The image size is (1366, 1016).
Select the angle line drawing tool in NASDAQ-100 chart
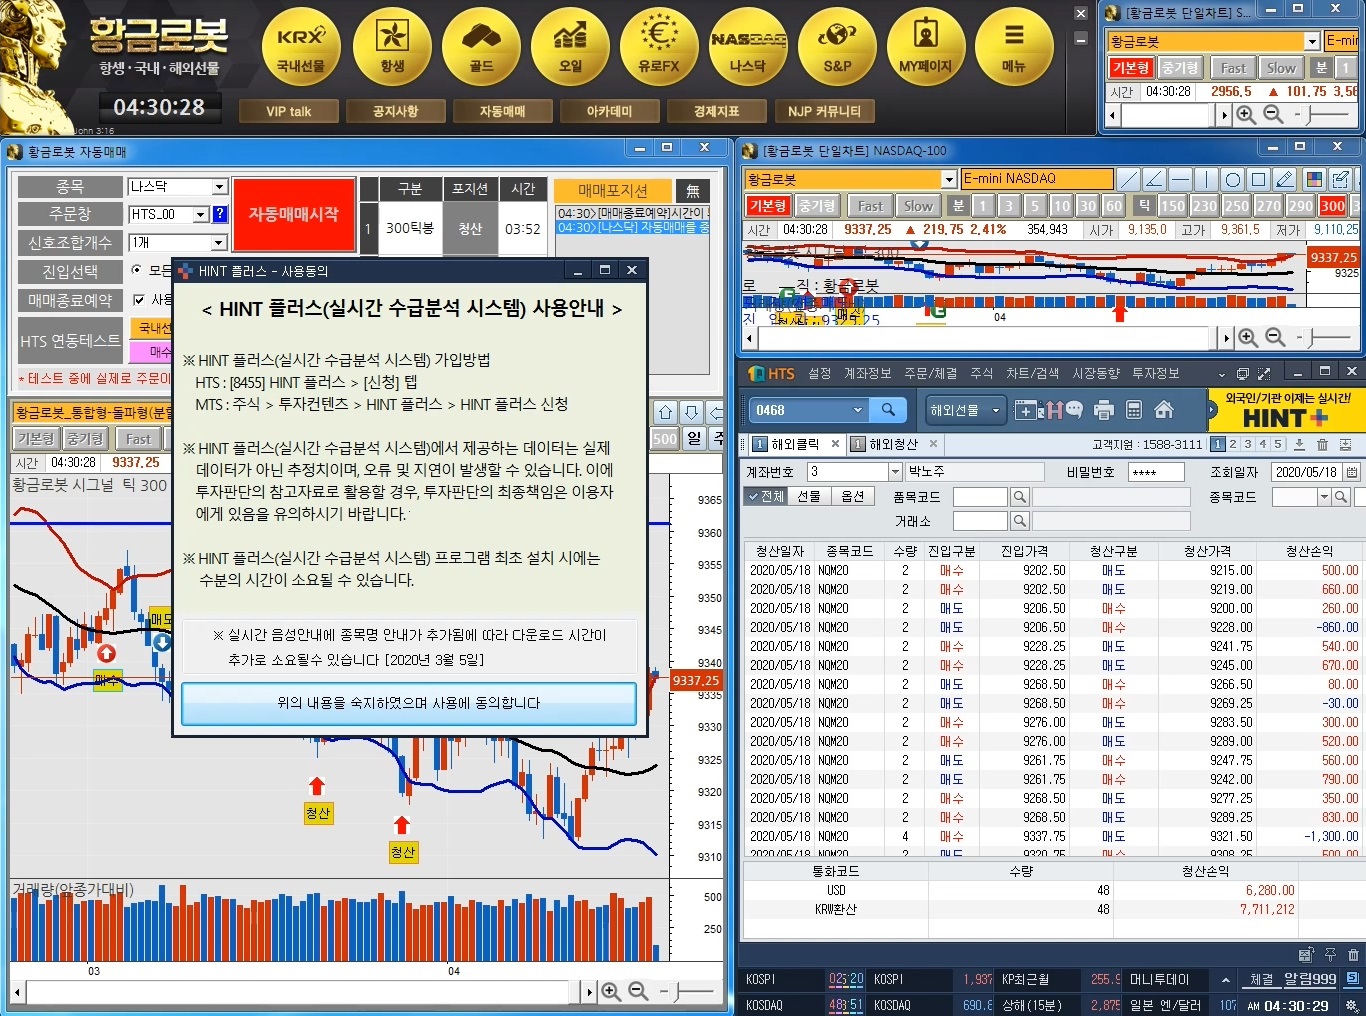pyautogui.click(x=1154, y=179)
